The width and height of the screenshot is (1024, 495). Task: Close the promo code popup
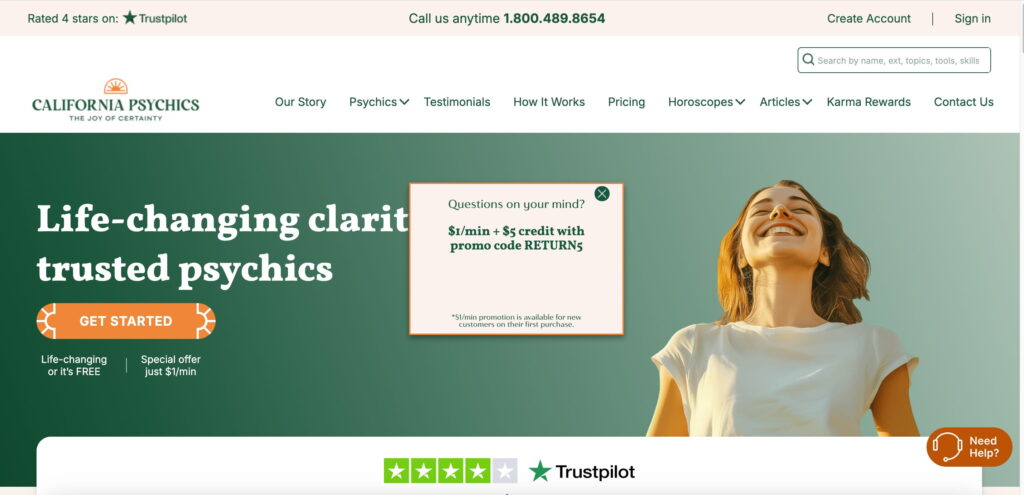(601, 193)
